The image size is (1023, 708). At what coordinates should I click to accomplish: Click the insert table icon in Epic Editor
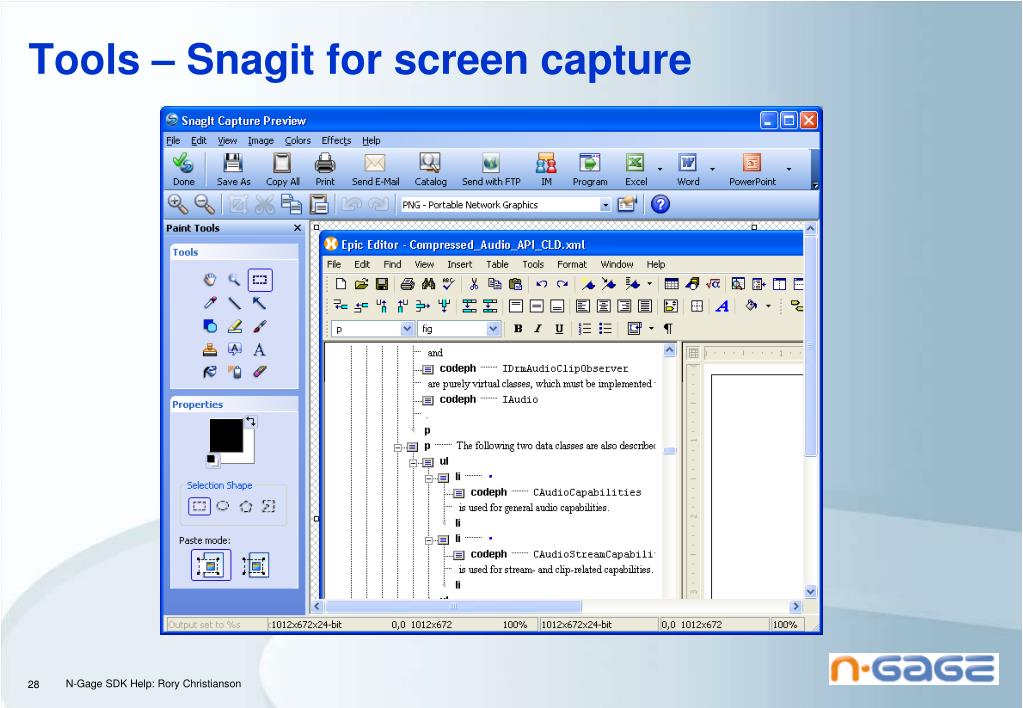(671, 284)
